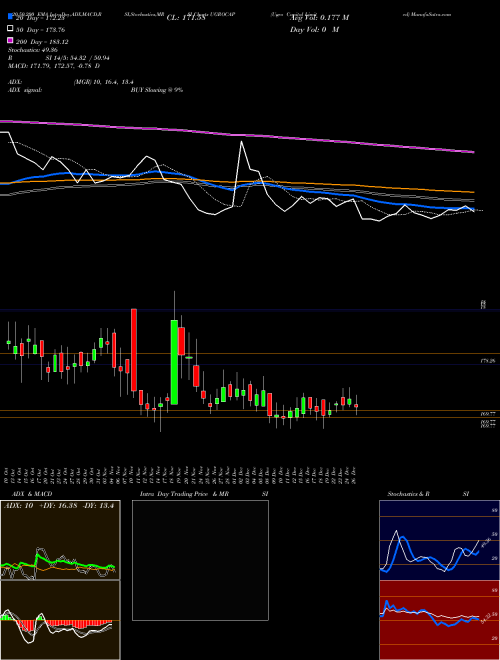The width and height of the screenshot is (500, 660).
Task: Click the '(MGR) 10, 16.4, 13.4' ADX values
Action: (104, 82)
